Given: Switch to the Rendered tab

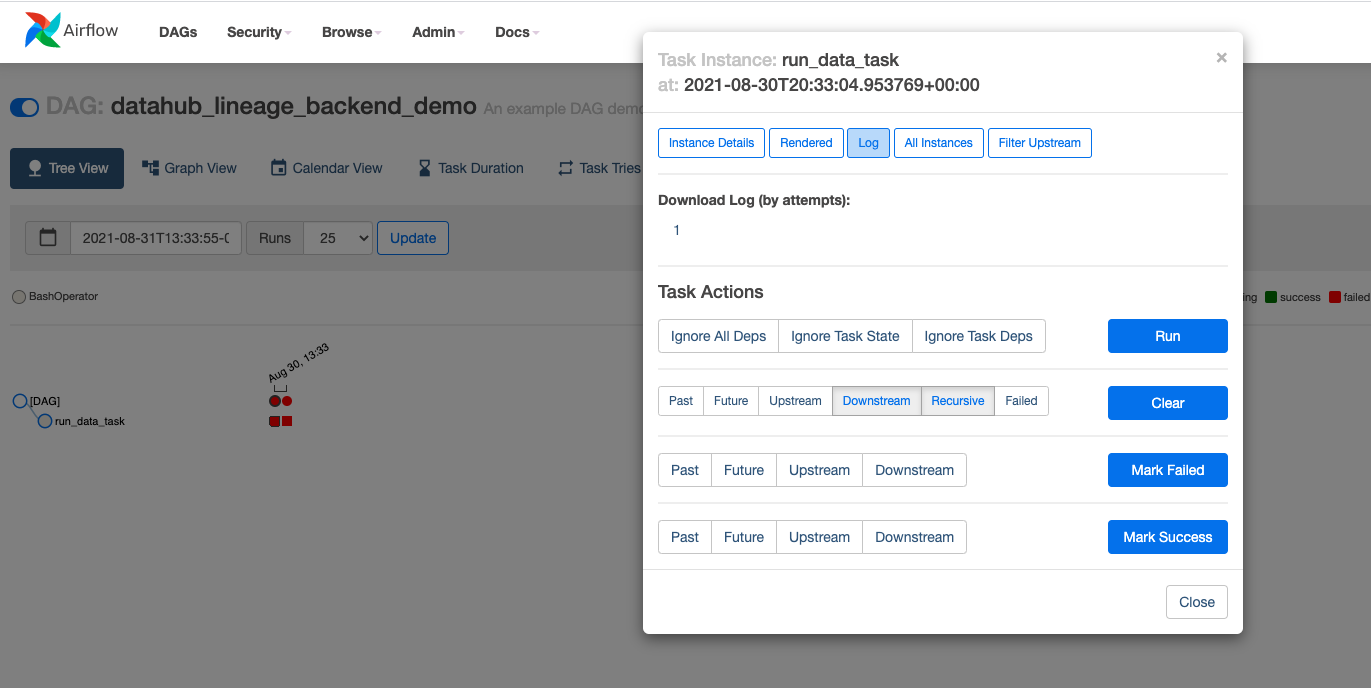Looking at the screenshot, I should coord(806,143).
